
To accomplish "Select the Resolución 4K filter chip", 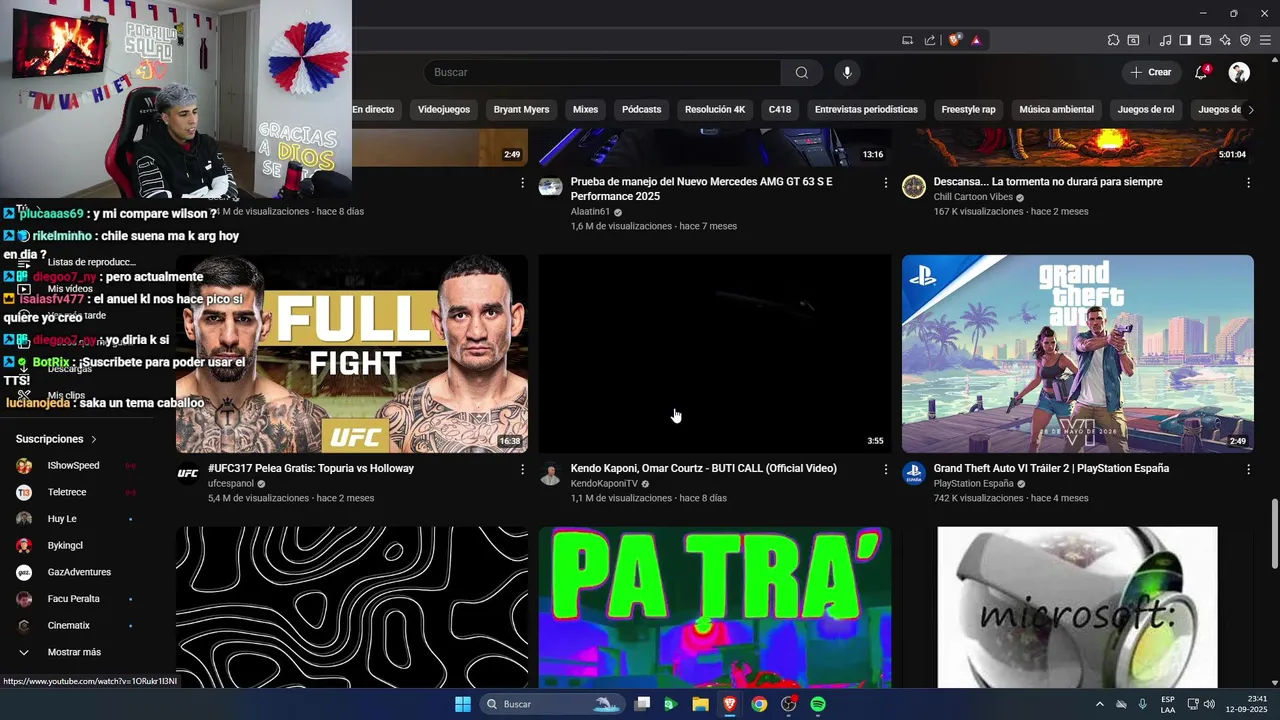I will click(x=715, y=109).
